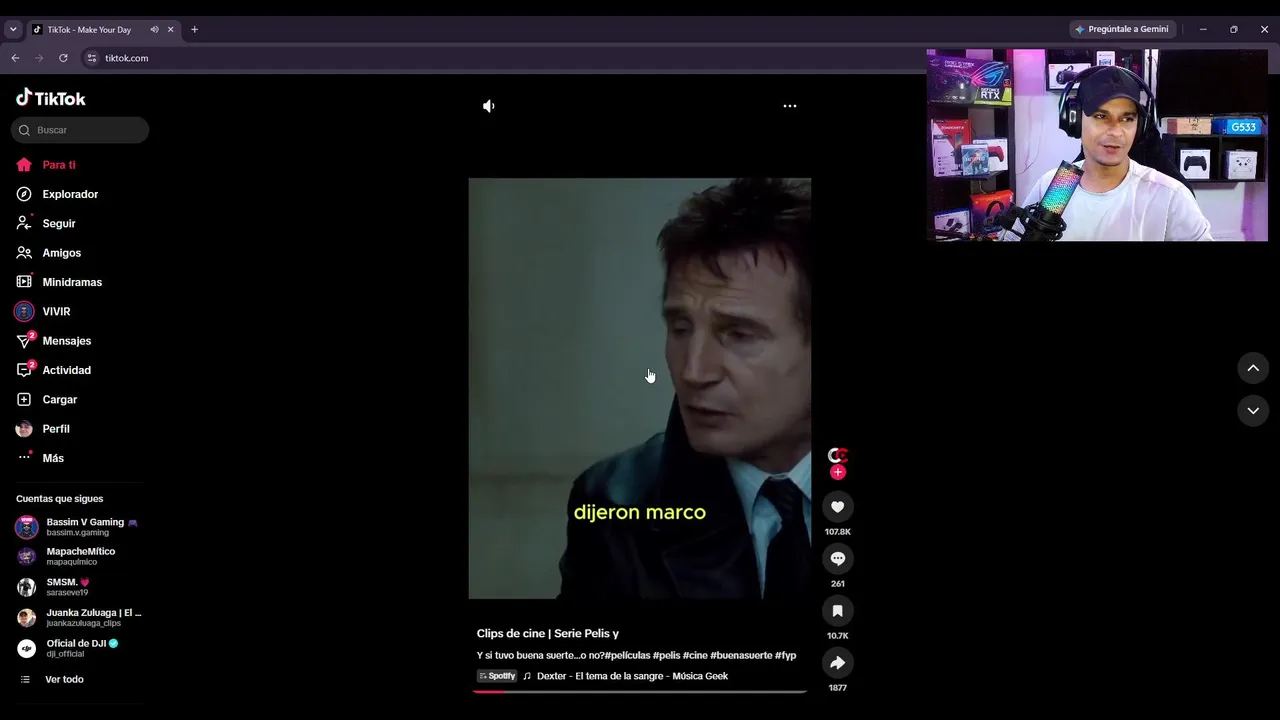
Task: Go to previous video with up arrow
Action: click(1253, 368)
